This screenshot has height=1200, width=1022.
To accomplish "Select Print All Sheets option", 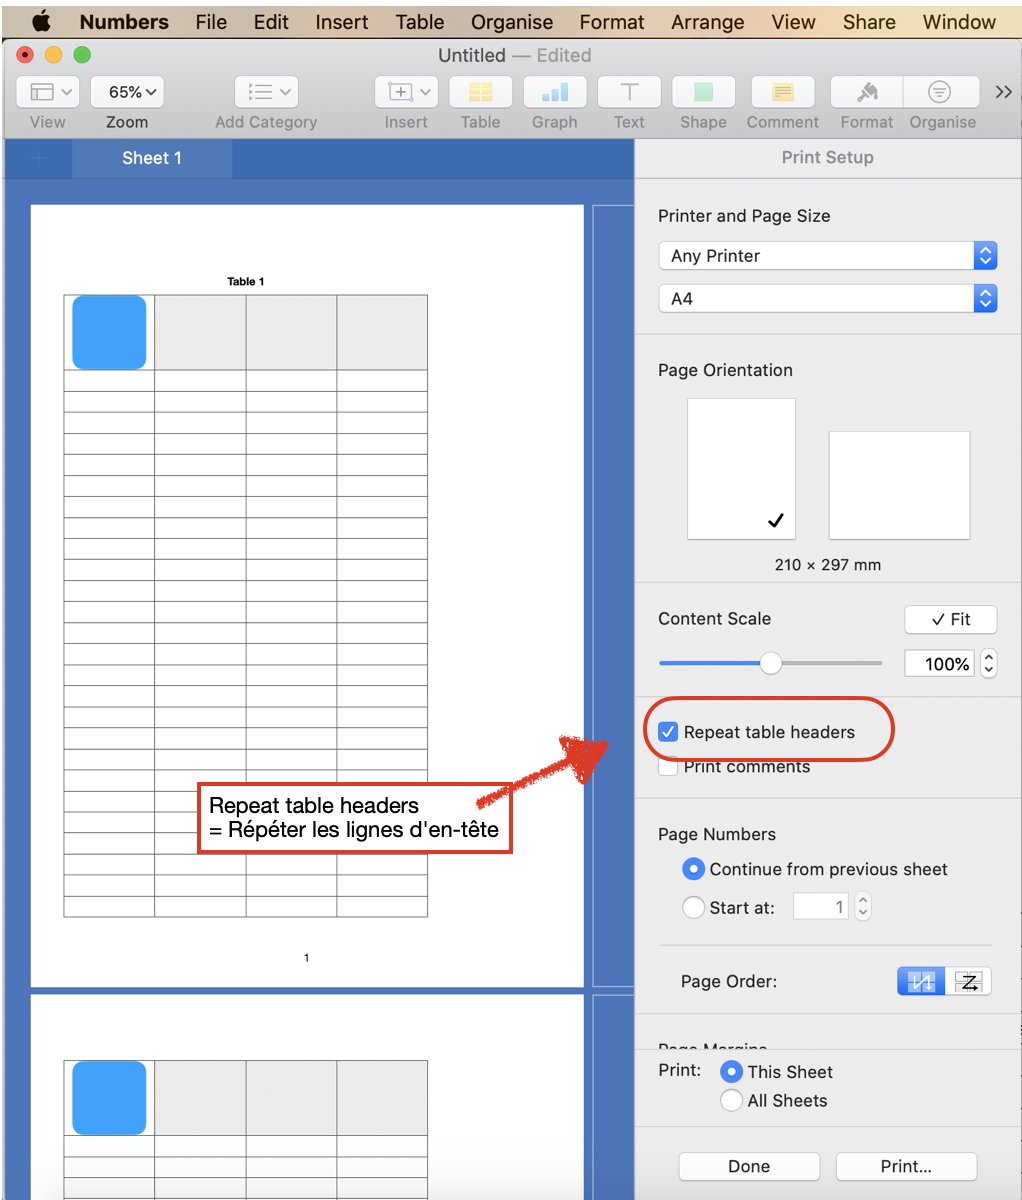I will click(x=731, y=1101).
